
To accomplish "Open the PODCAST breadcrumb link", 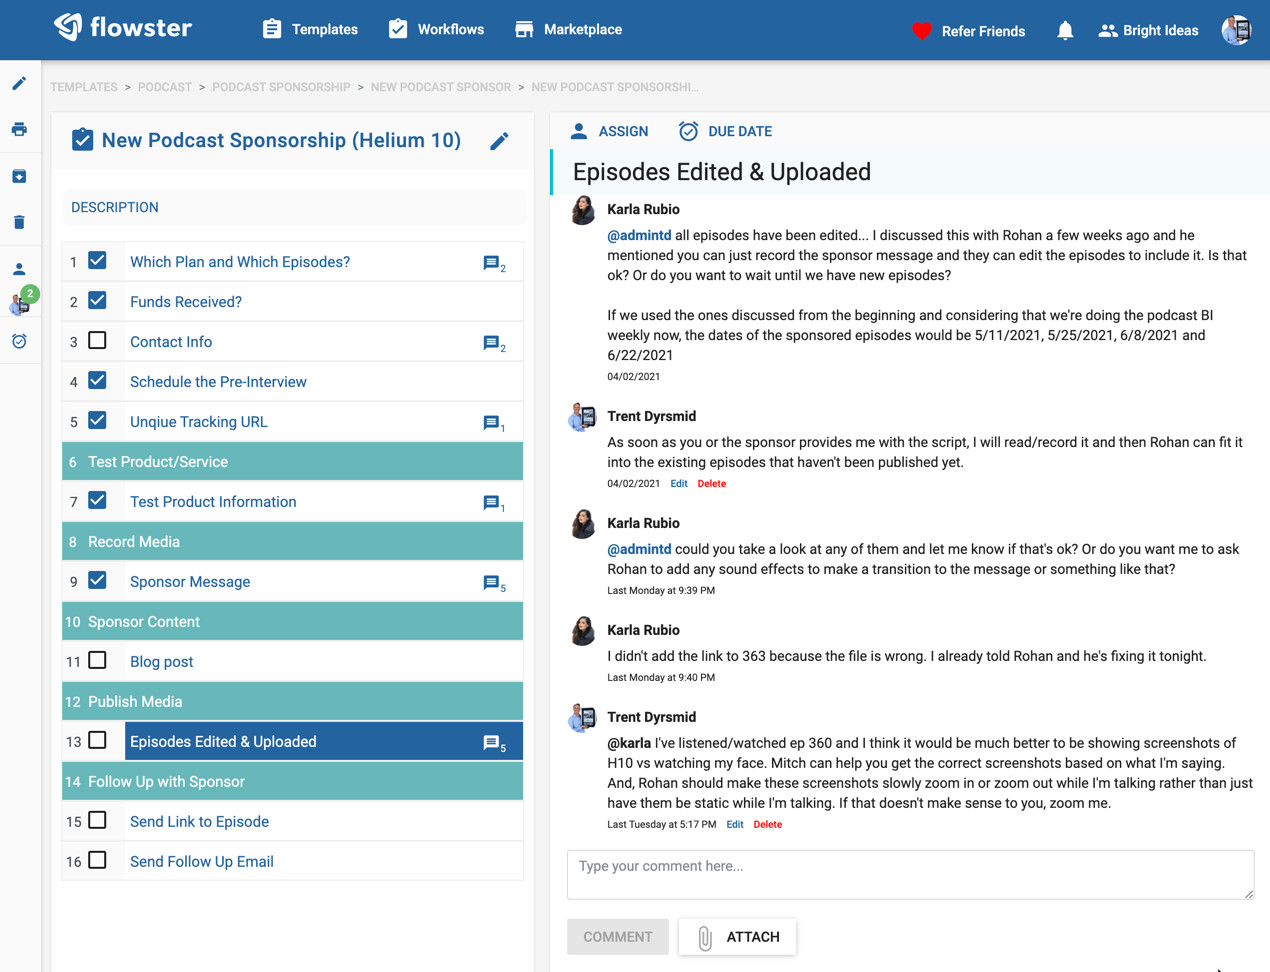I will click(x=164, y=87).
